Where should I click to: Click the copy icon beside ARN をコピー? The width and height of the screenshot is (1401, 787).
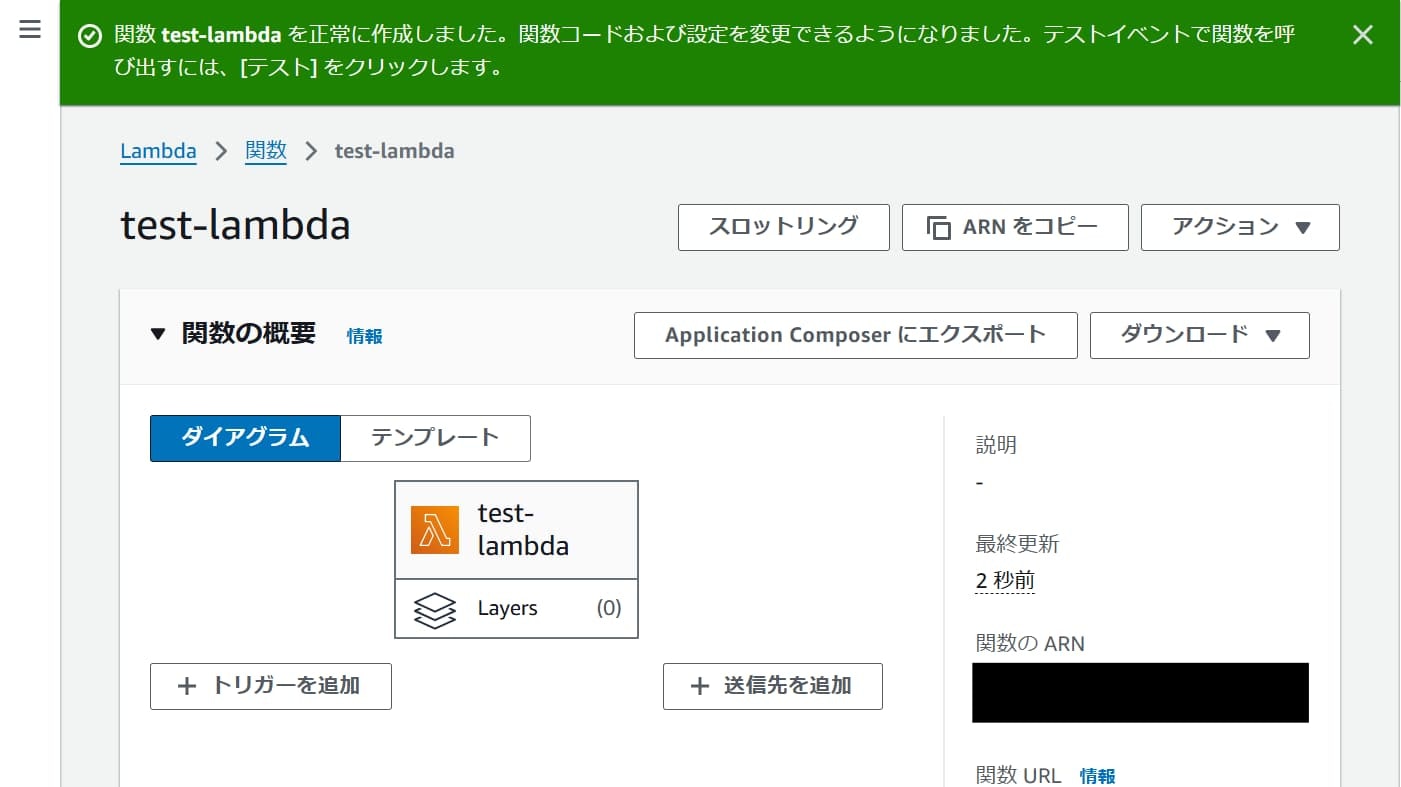pos(938,228)
